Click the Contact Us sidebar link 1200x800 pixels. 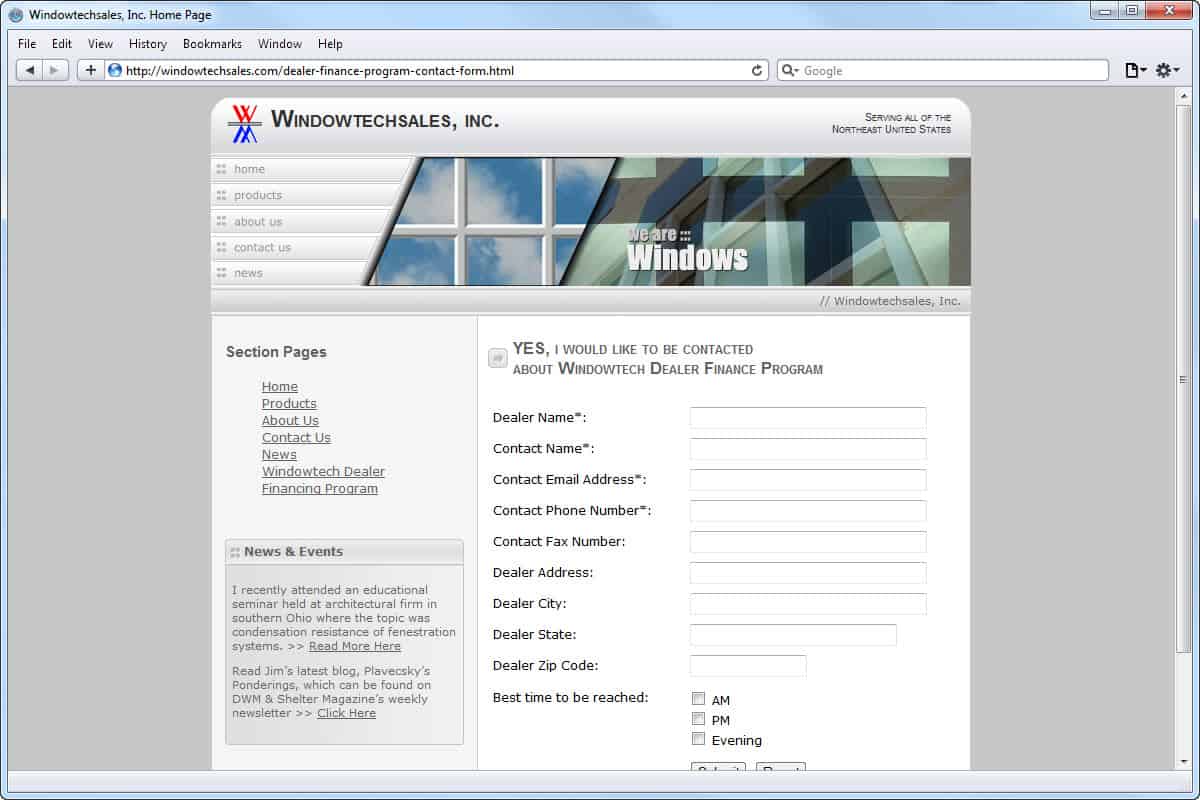296,438
